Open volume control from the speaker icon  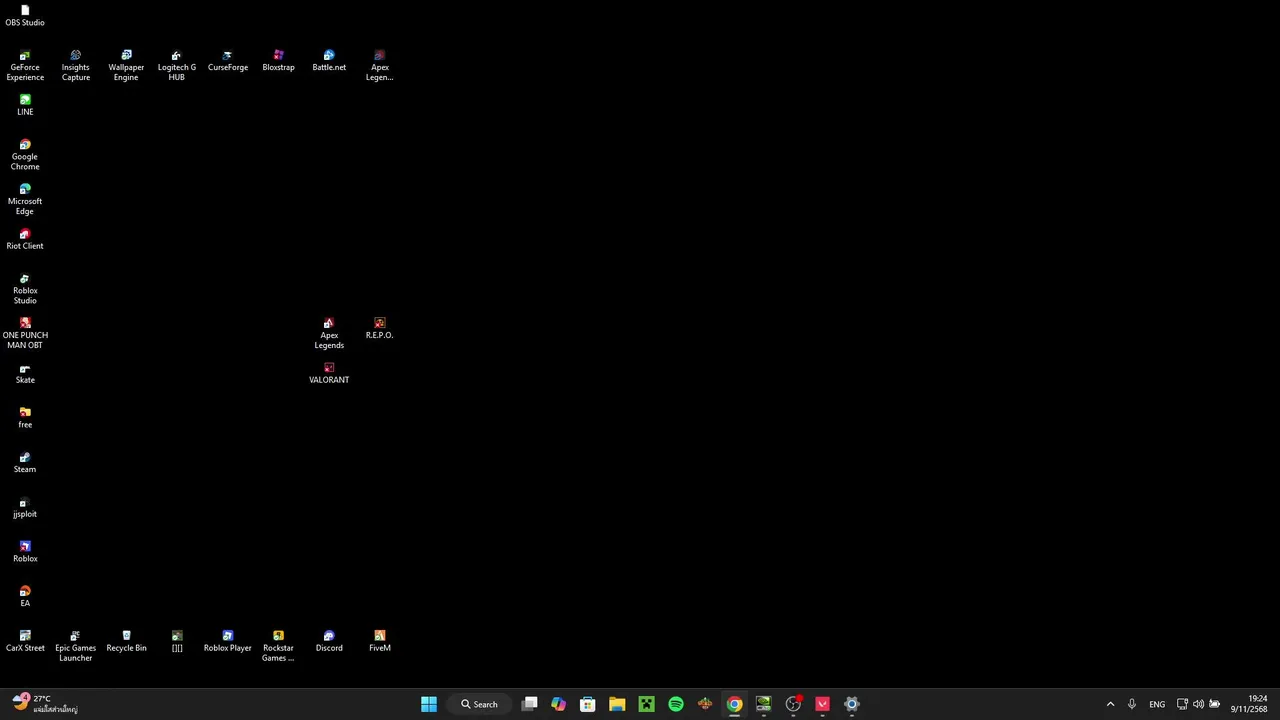[1198, 704]
